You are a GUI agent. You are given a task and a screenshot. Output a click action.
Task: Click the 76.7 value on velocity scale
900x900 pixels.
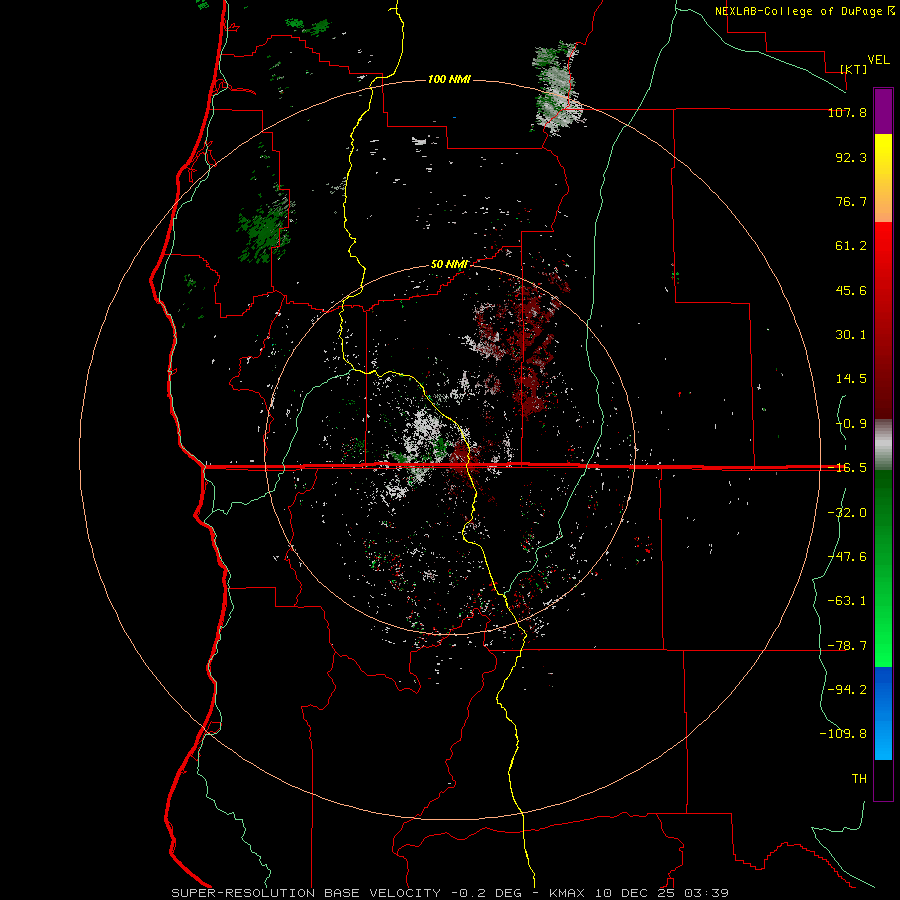(x=851, y=201)
